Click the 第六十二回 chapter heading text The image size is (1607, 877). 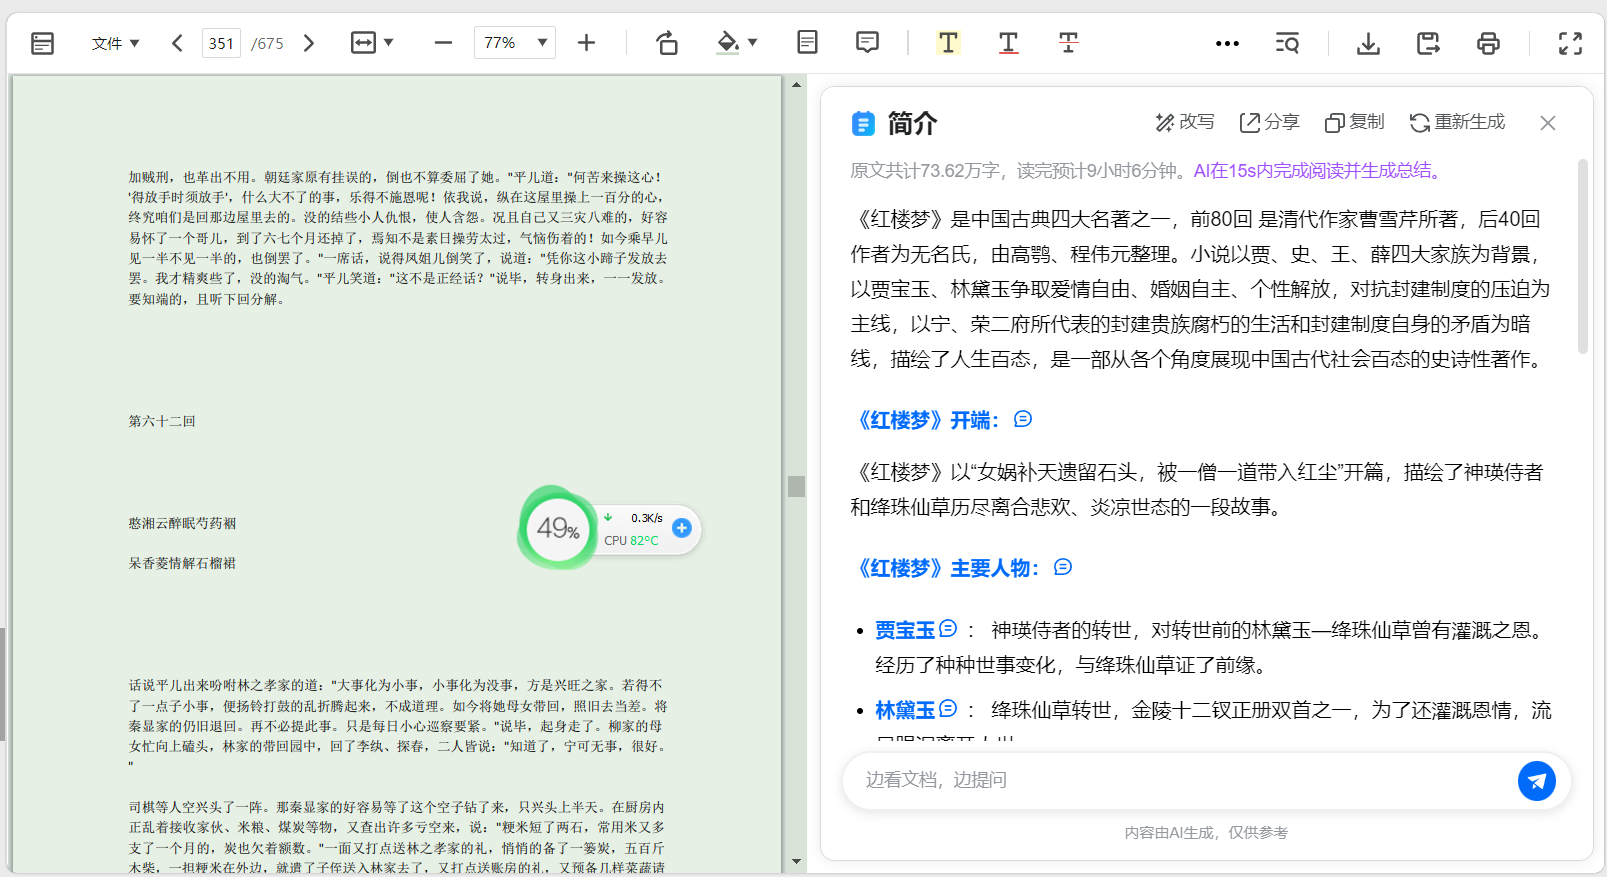[x=162, y=421]
